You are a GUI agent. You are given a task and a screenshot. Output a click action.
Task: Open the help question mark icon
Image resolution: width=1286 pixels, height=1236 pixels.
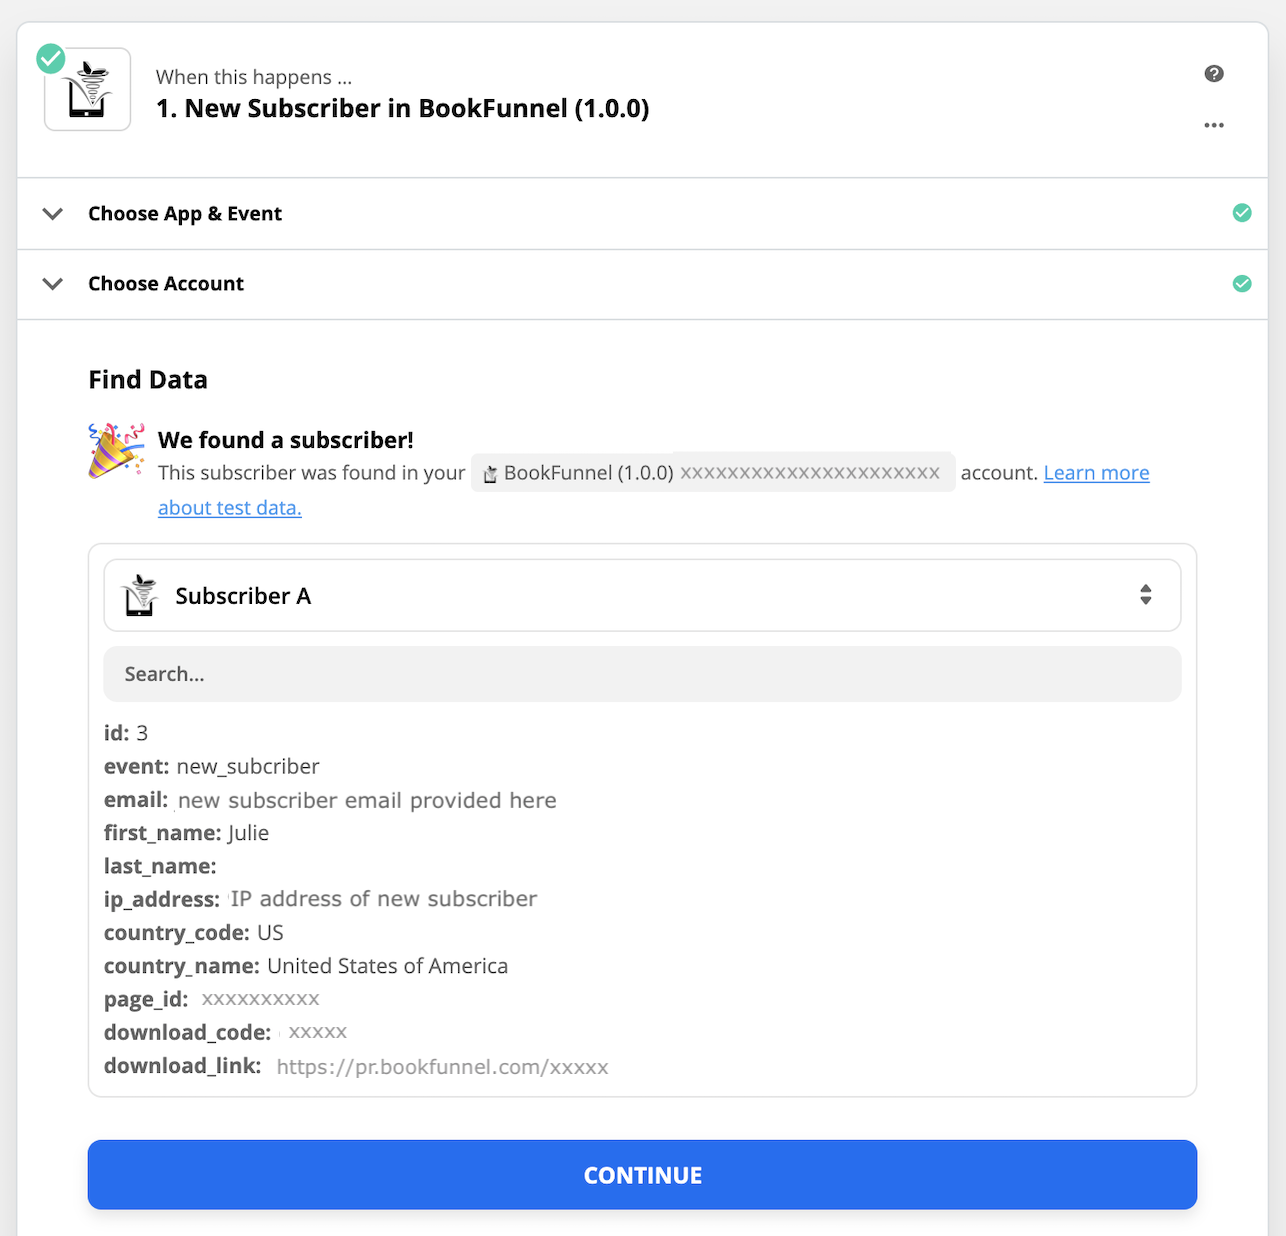point(1214,73)
